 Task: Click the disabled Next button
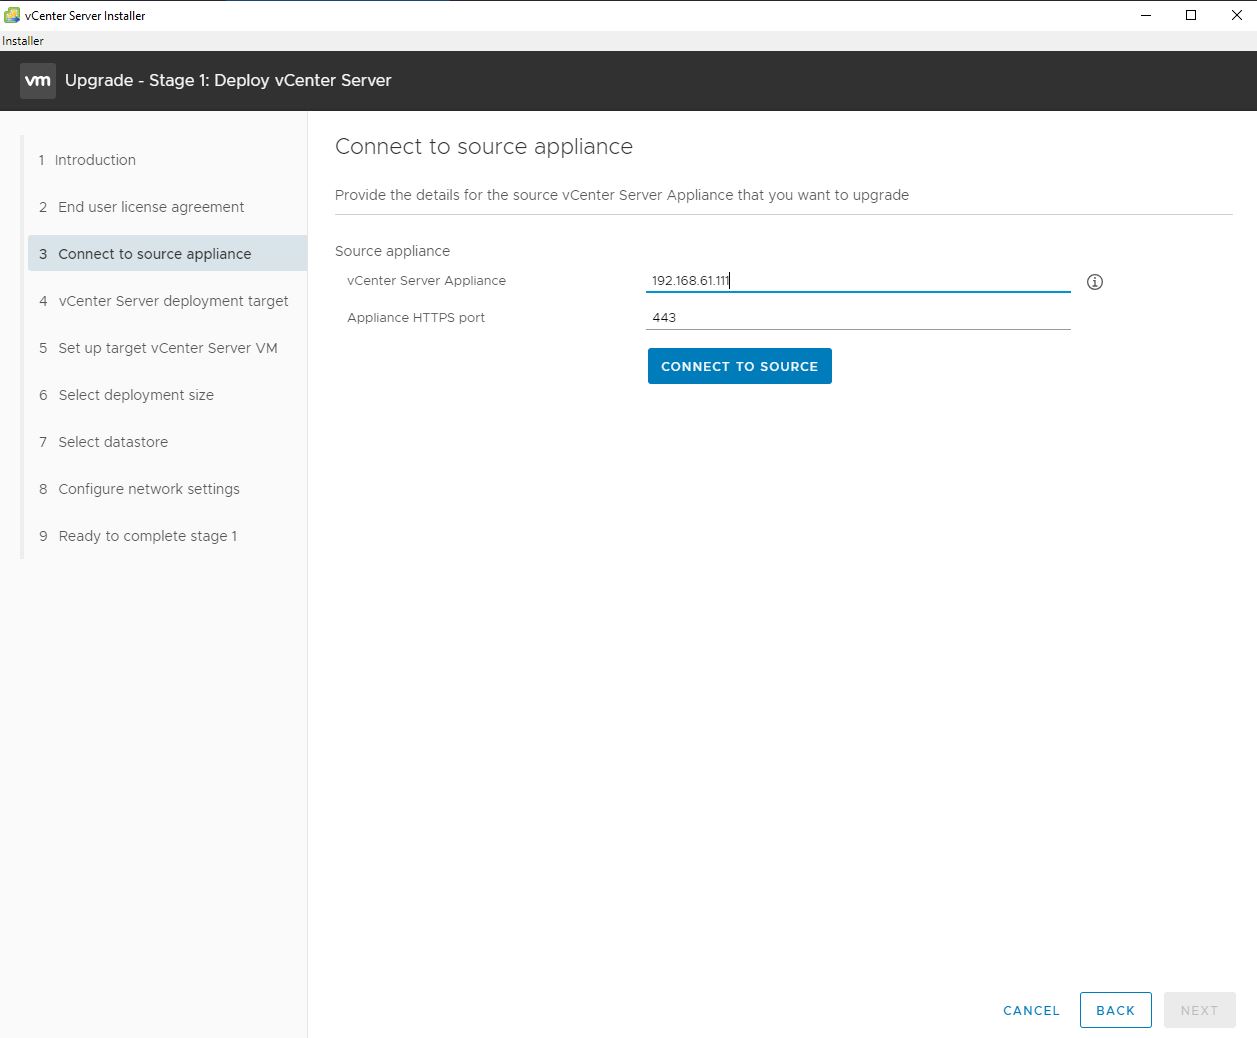click(1200, 1010)
